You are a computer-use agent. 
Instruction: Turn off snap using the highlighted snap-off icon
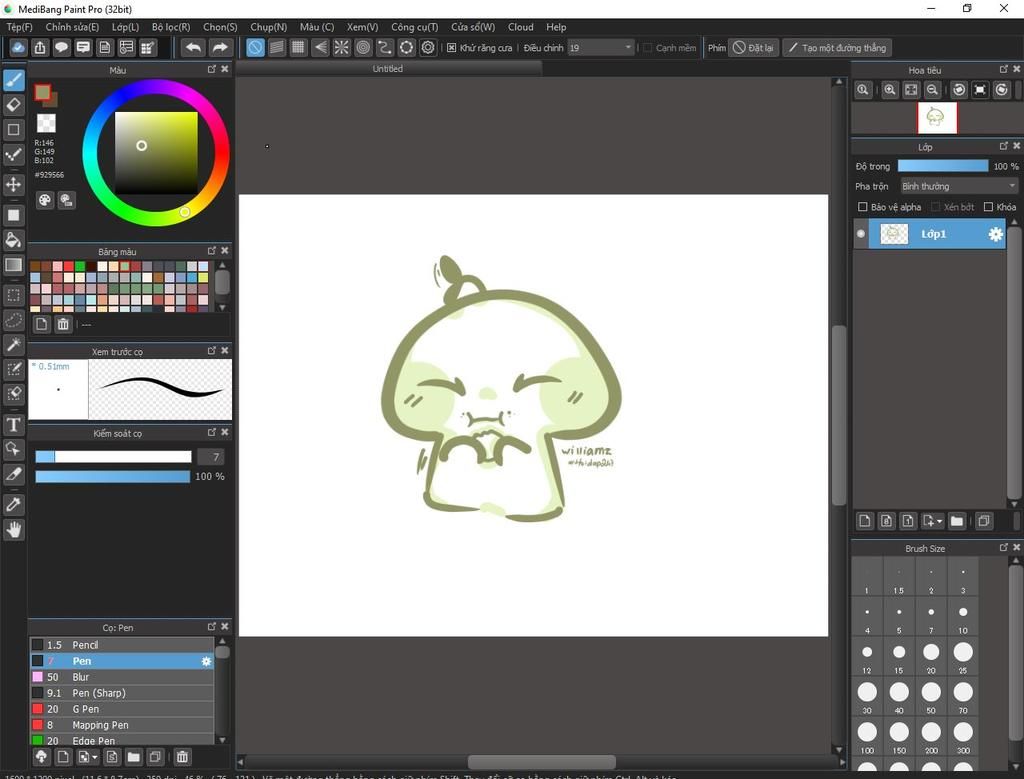coord(255,48)
